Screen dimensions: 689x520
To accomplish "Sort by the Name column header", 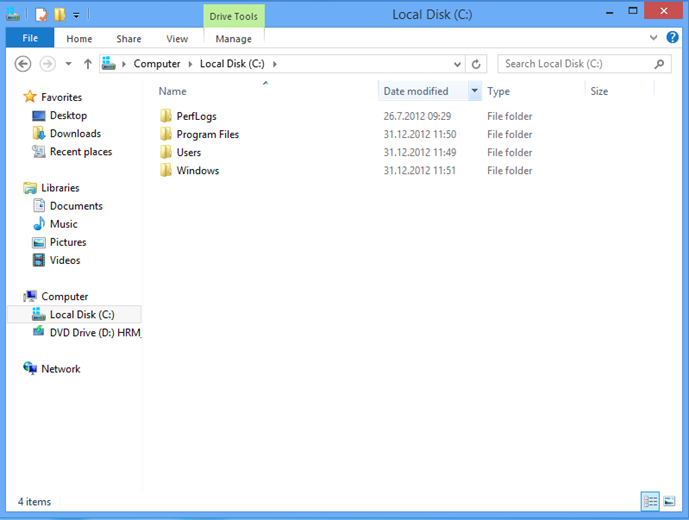I will pyautogui.click(x=172, y=91).
